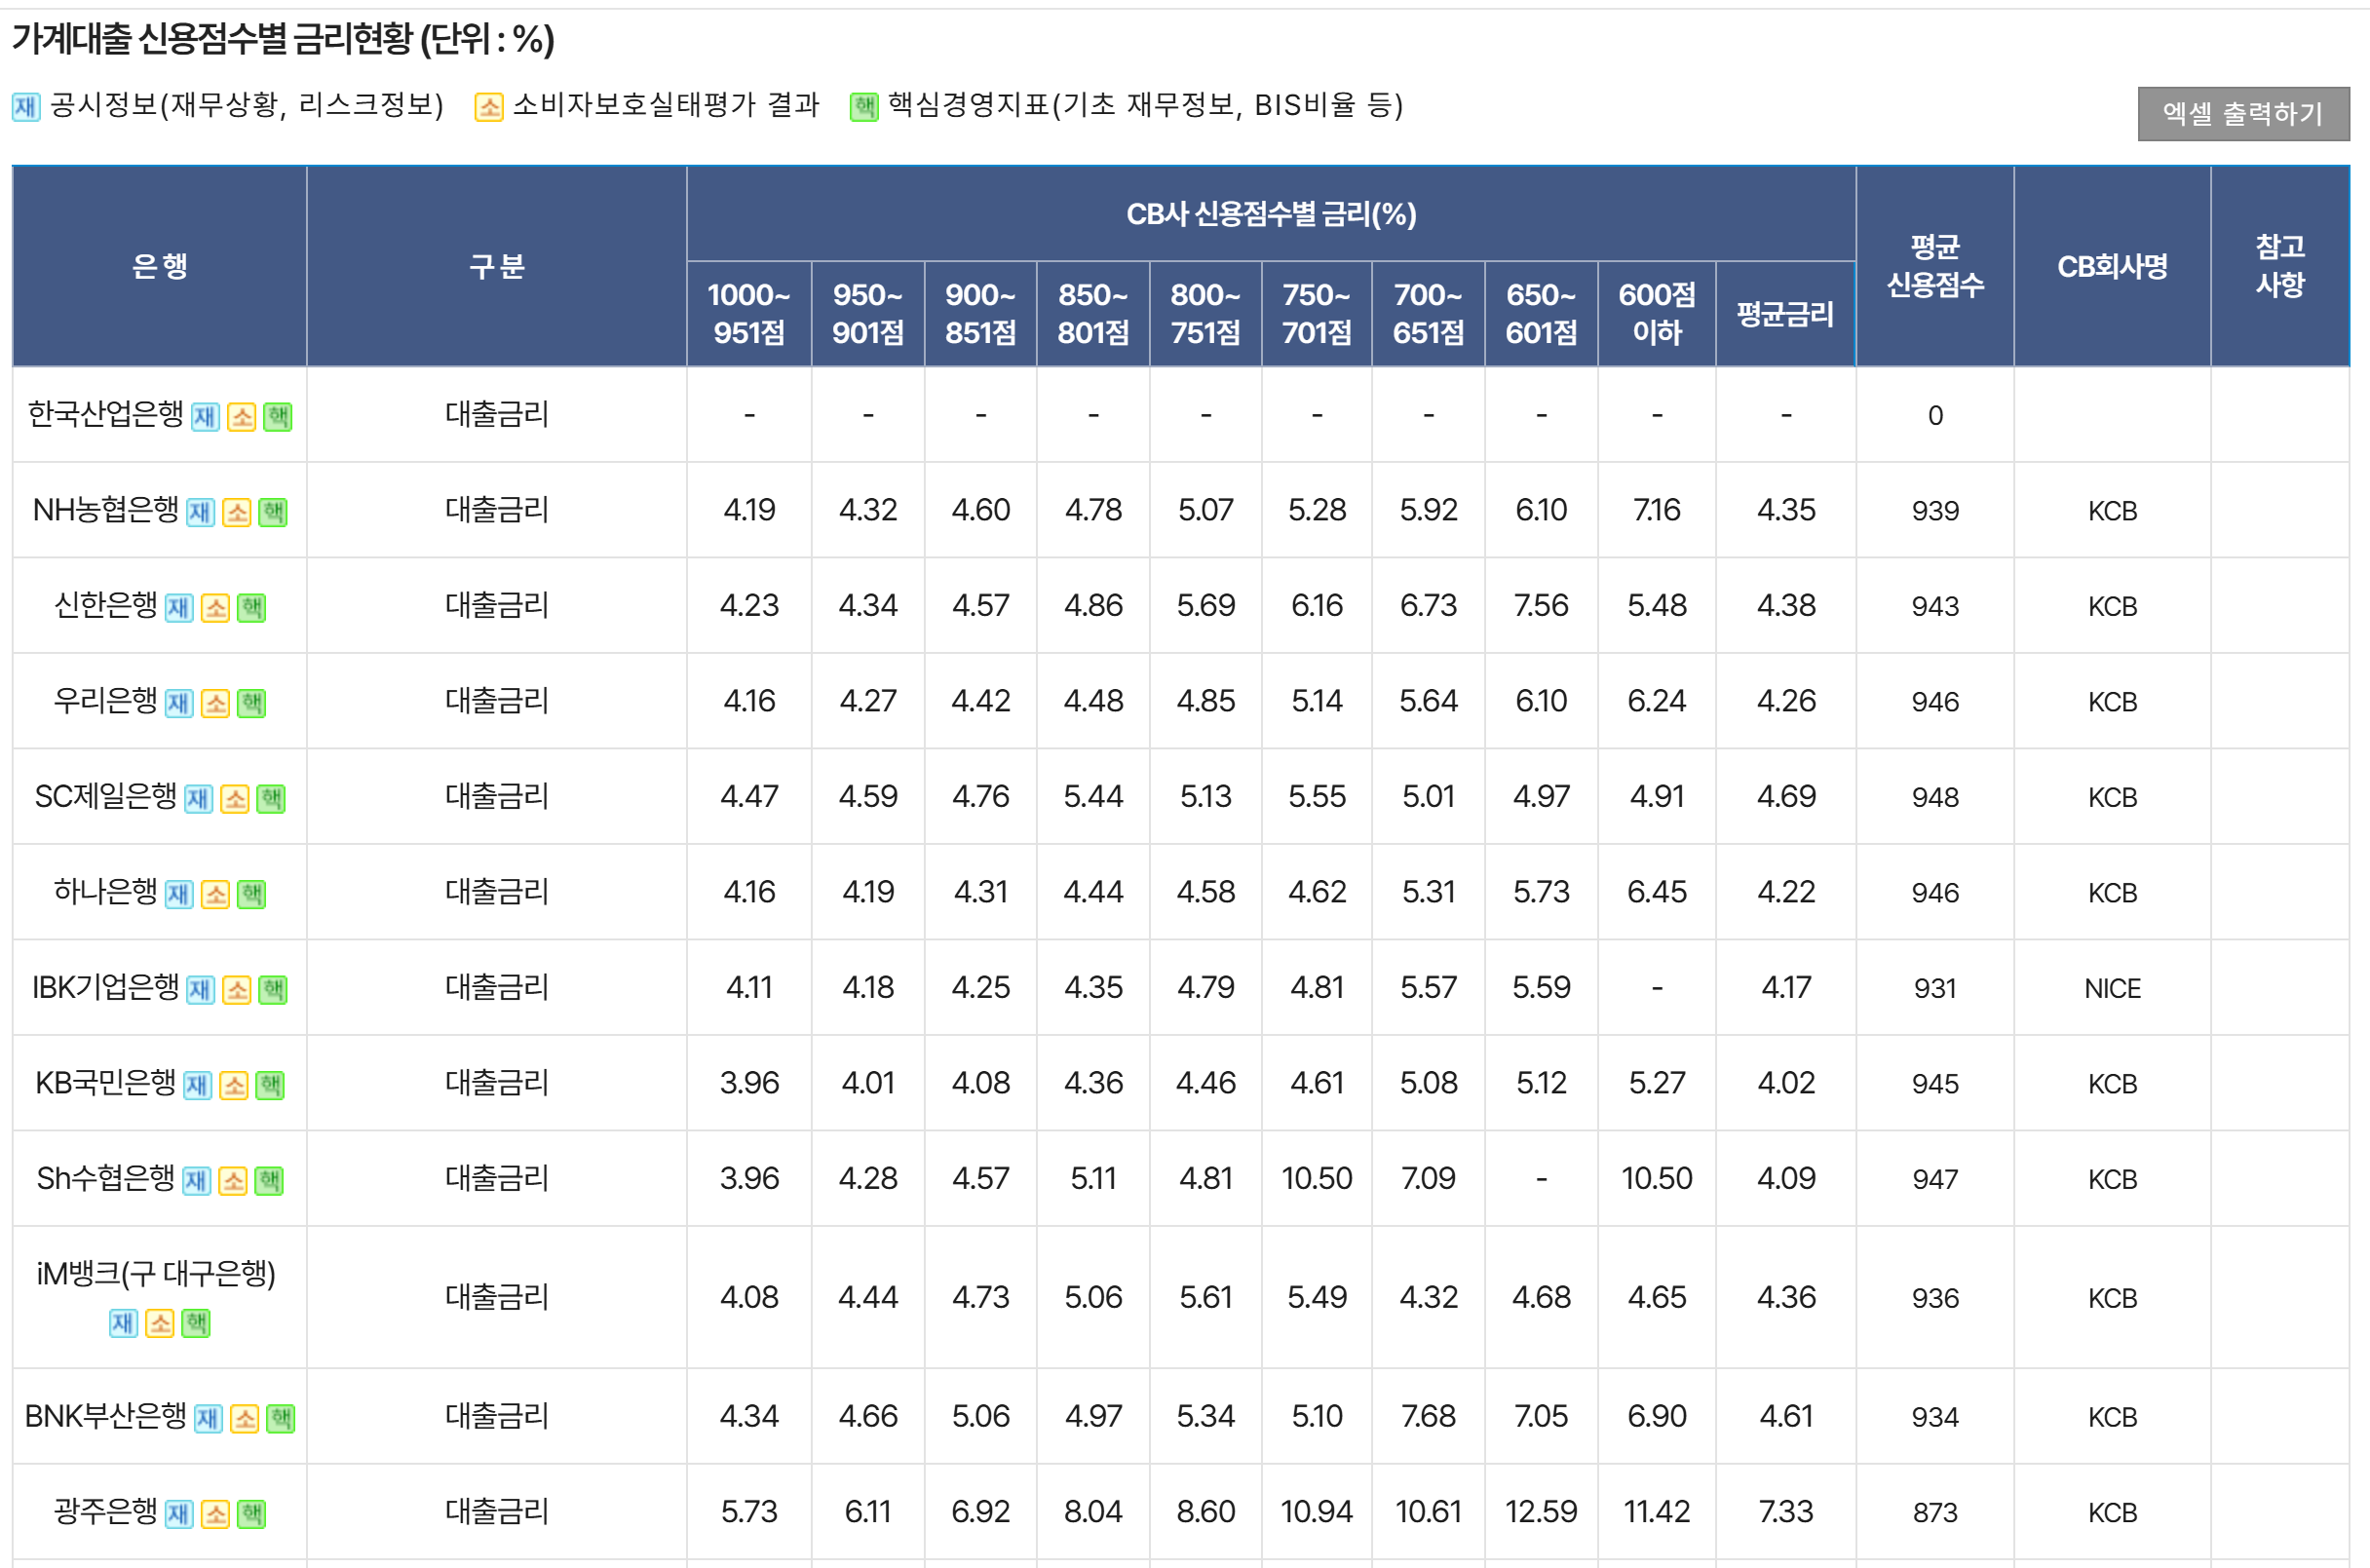This screenshot has height=1568, width=2370.
Task: Open 한국산업은행 blue 재 disclosure icon
Action: coord(205,416)
